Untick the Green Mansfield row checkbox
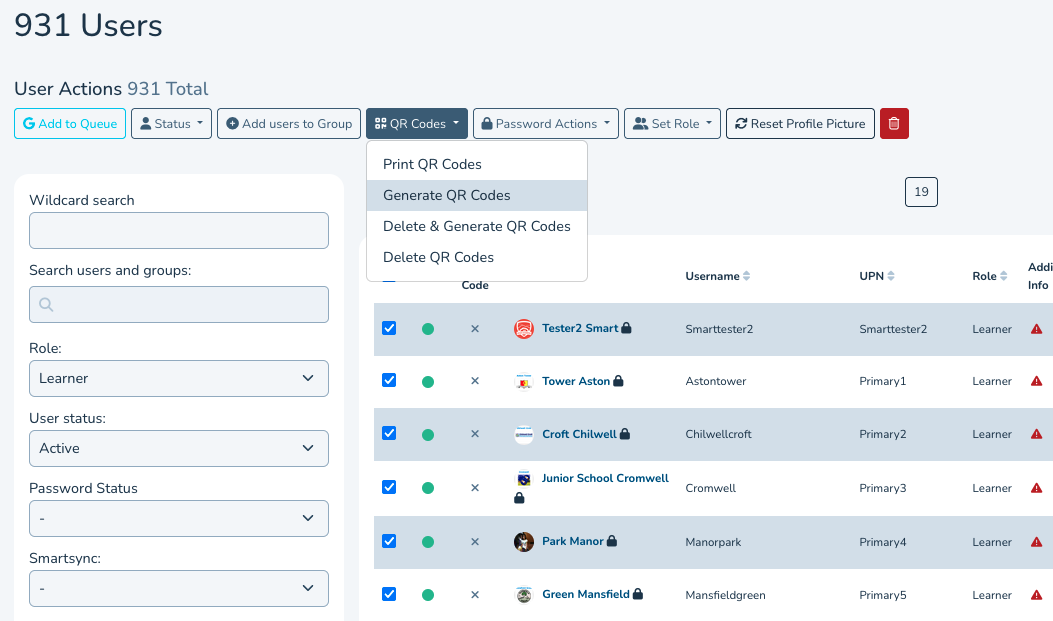Viewport: 1053px width, 621px height. click(x=389, y=594)
